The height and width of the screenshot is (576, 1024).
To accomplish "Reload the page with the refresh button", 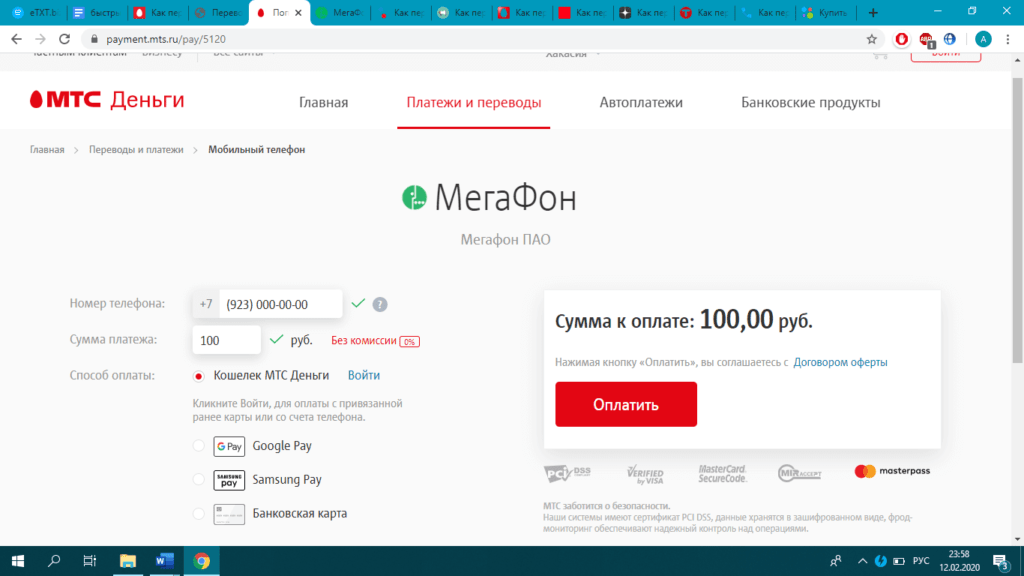I will pos(65,39).
